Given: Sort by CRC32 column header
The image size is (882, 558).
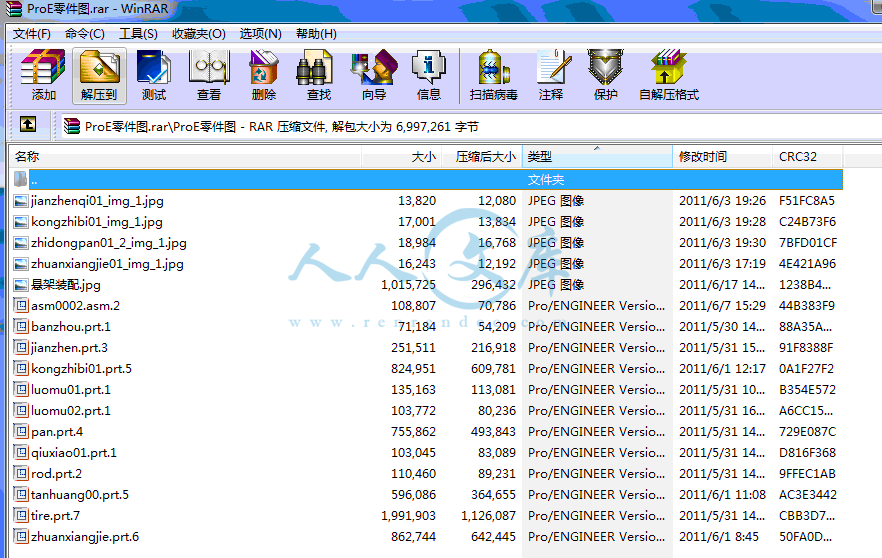Looking at the screenshot, I should [x=807, y=156].
